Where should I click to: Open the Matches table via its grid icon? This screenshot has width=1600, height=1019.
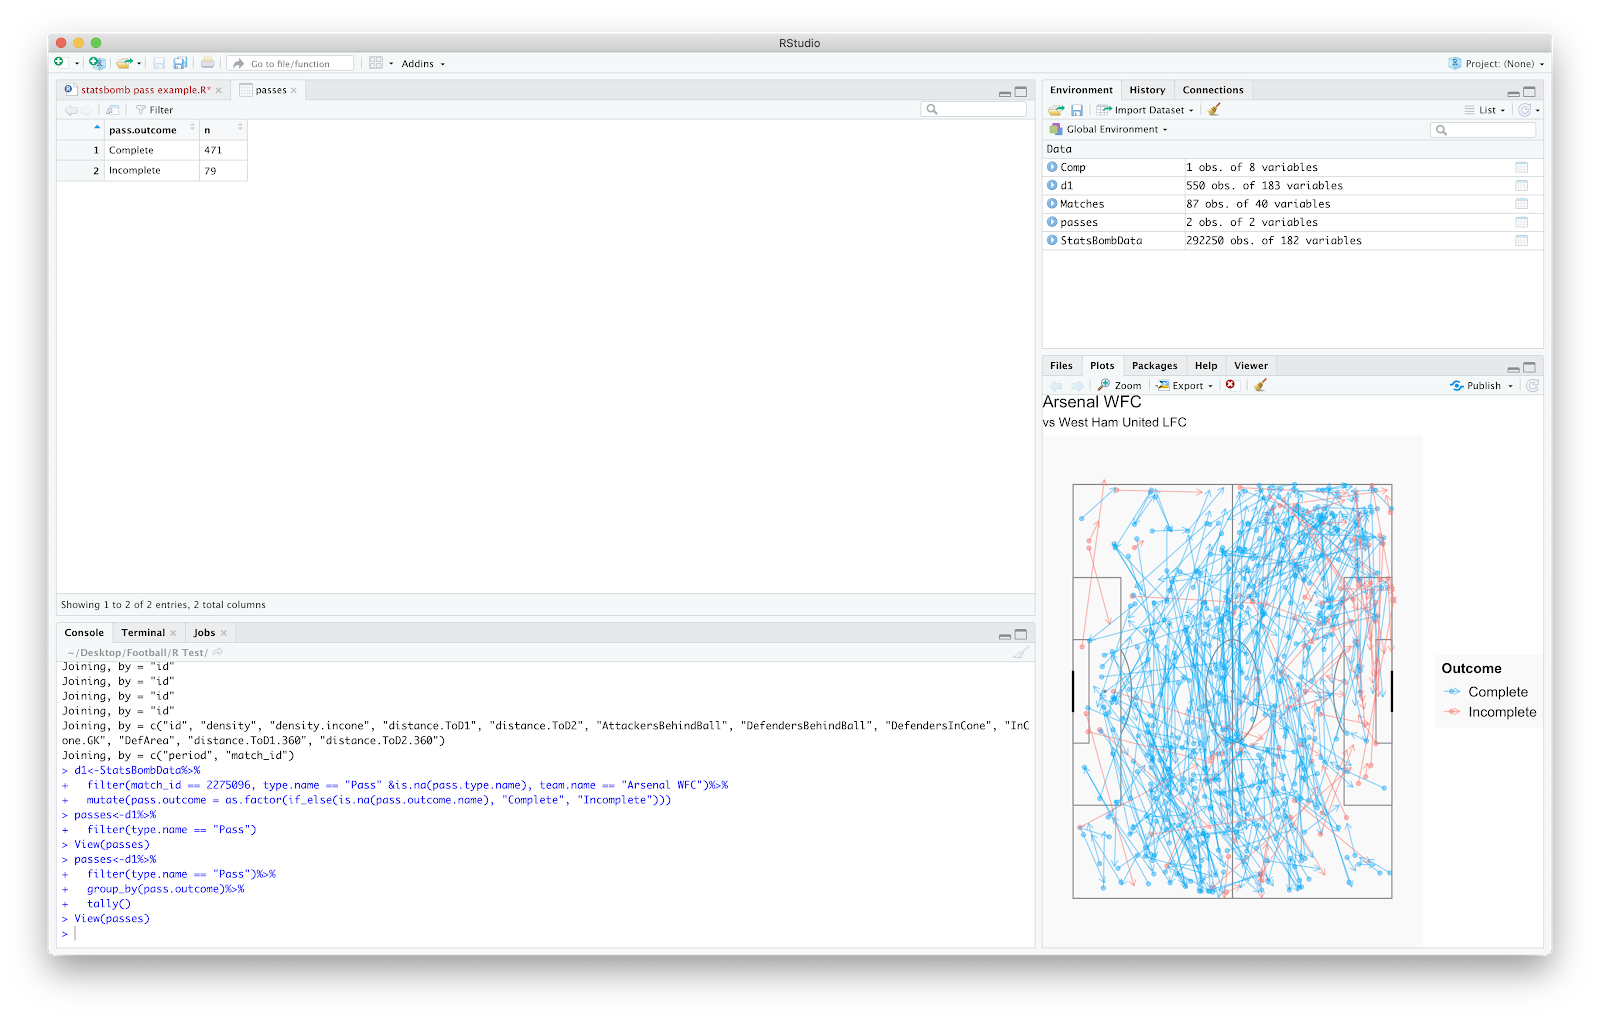[1521, 204]
